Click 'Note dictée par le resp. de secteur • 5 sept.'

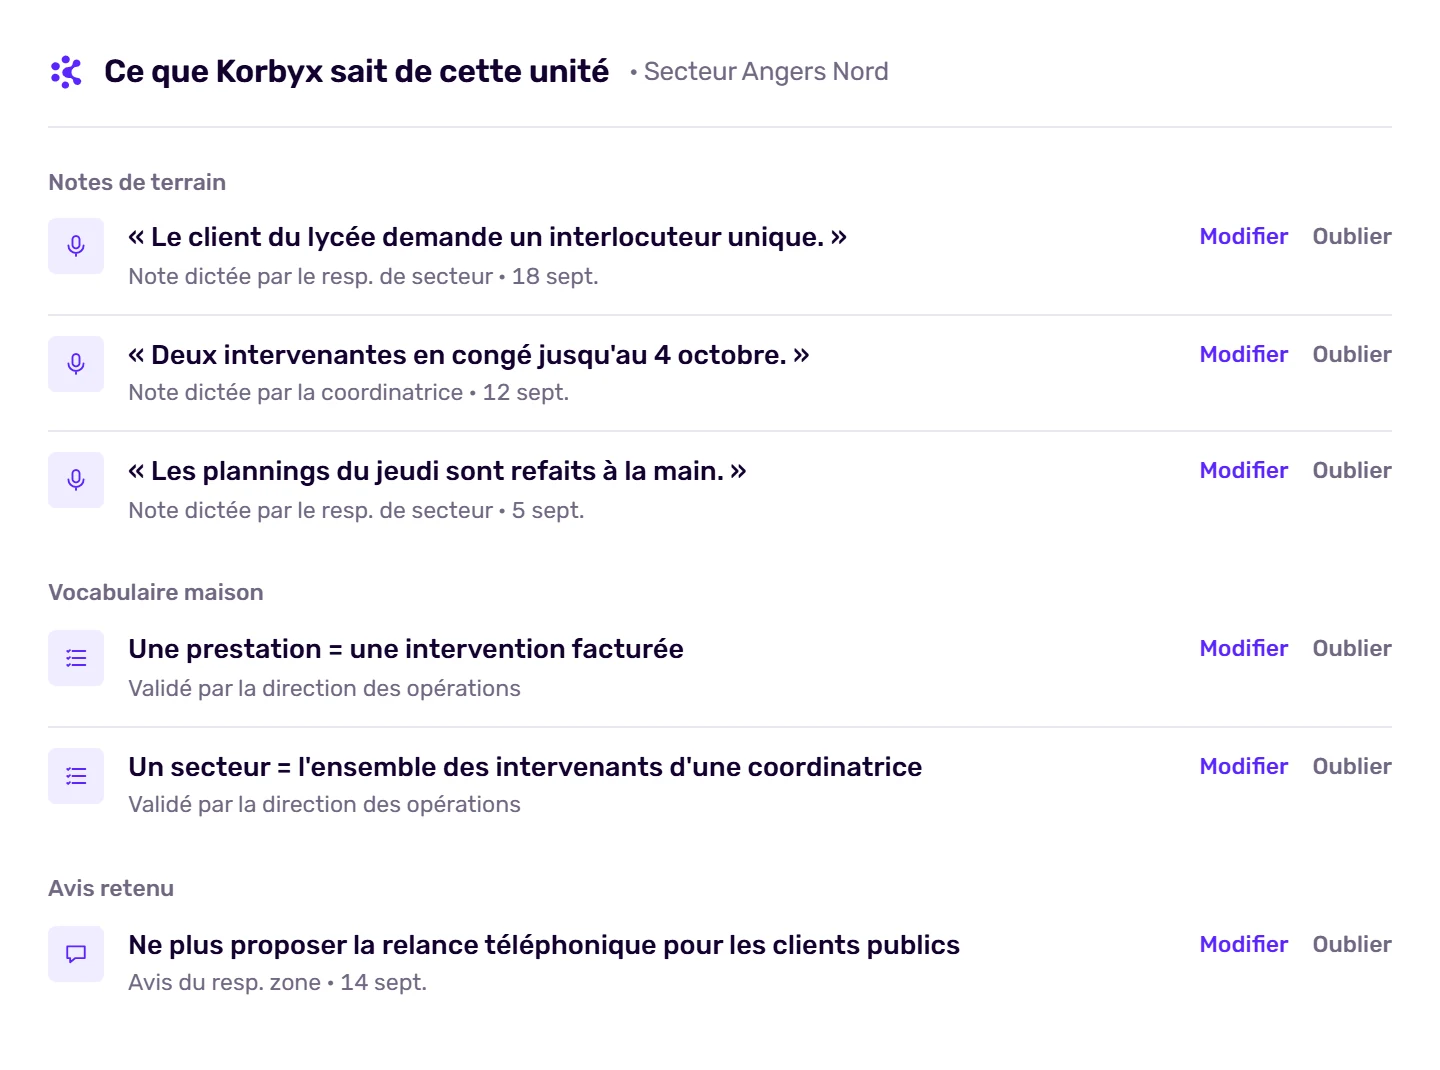click(x=356, y=511)
